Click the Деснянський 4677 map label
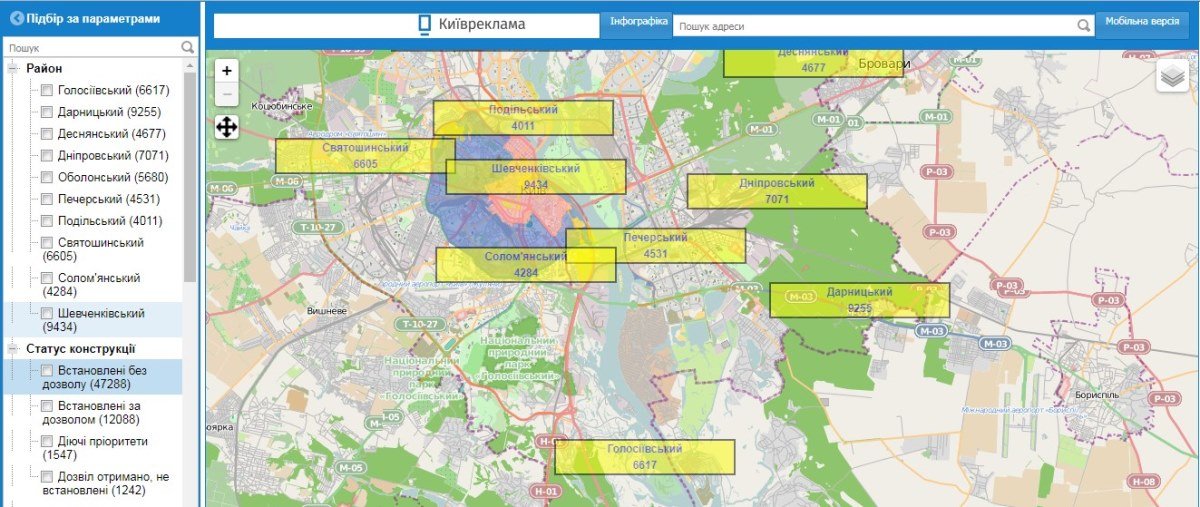The width and height of the screenshot is (1200, 507). tap(813, 62)
